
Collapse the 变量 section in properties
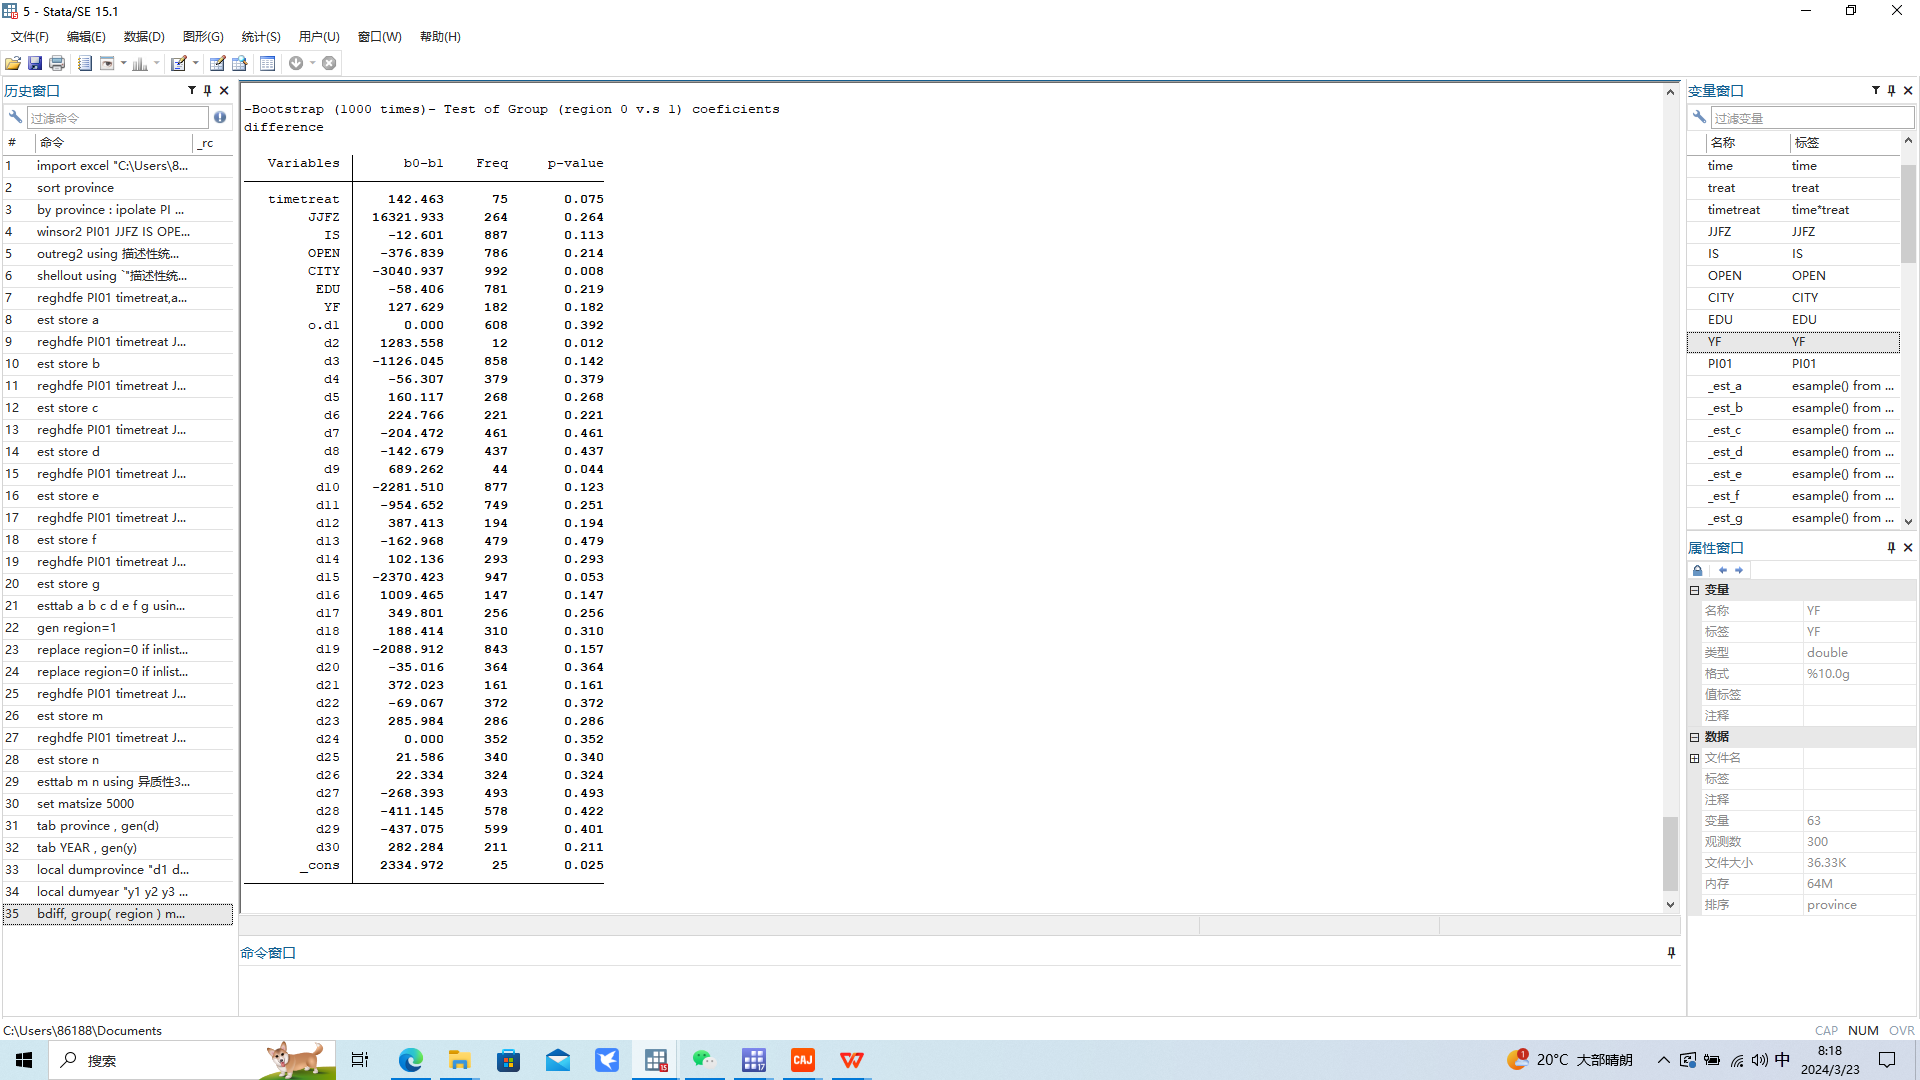[1695, 590]
